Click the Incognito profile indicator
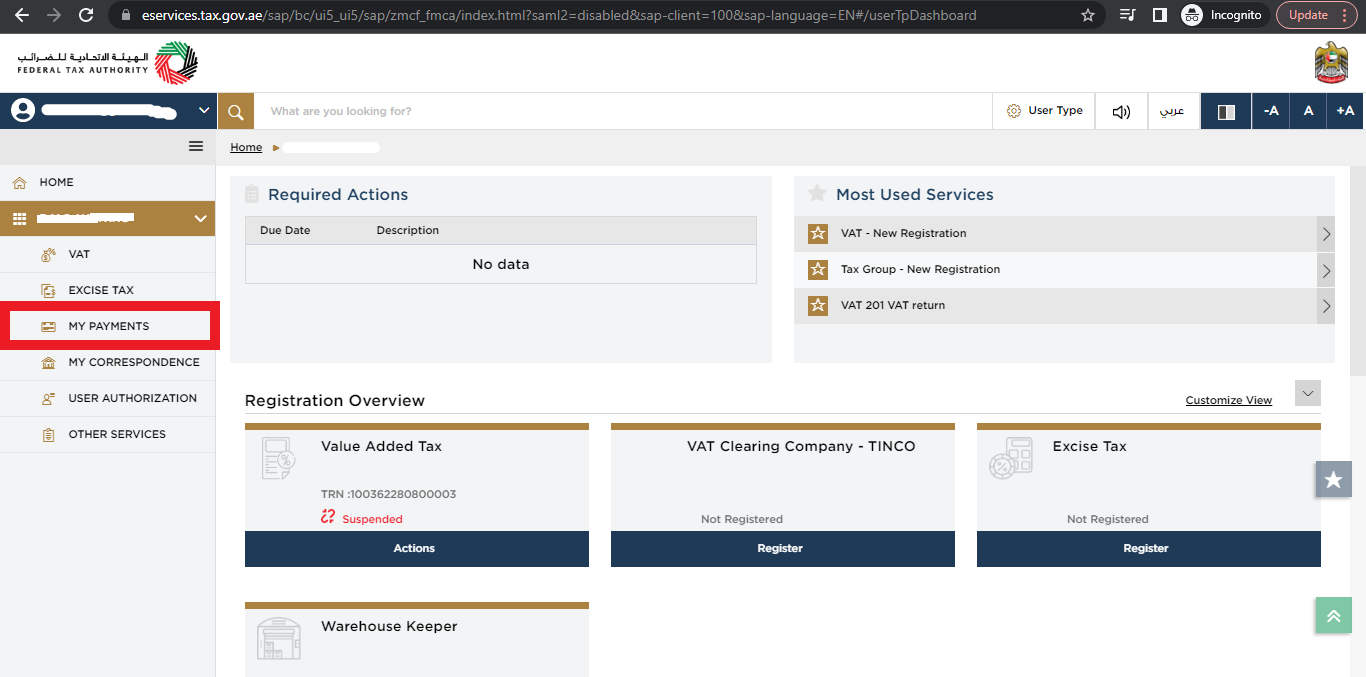Image resolution: width=1366 pixels, height=677 pixels. pos(1222,15)
